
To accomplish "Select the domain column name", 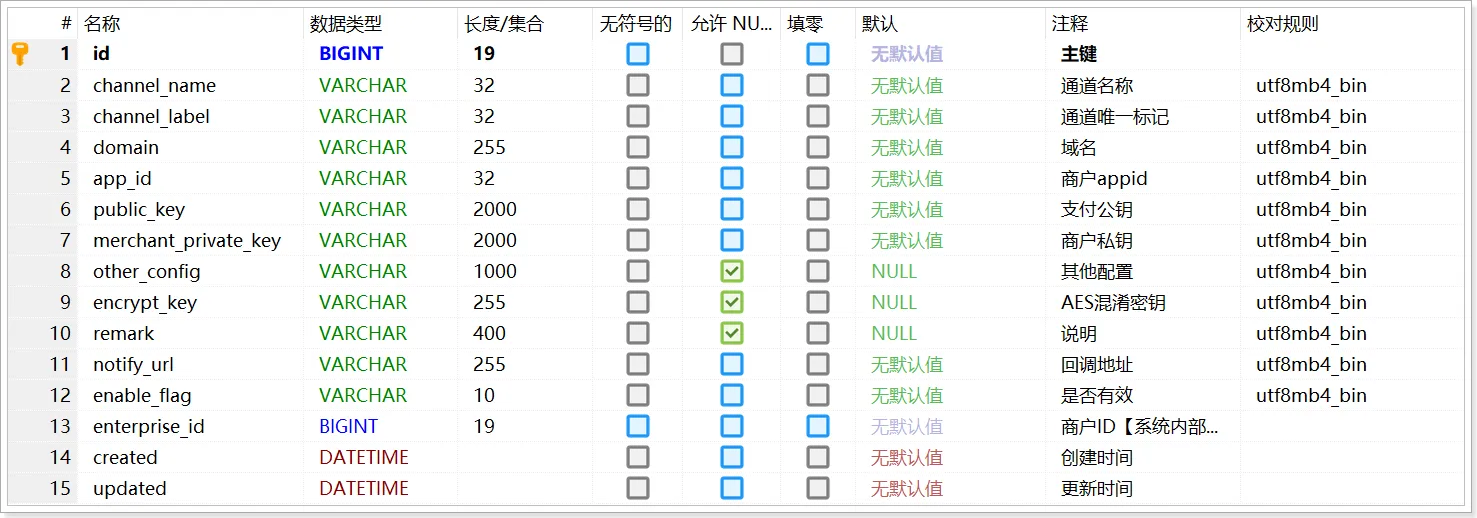I will pyautogui.click(x=126, y=147).
